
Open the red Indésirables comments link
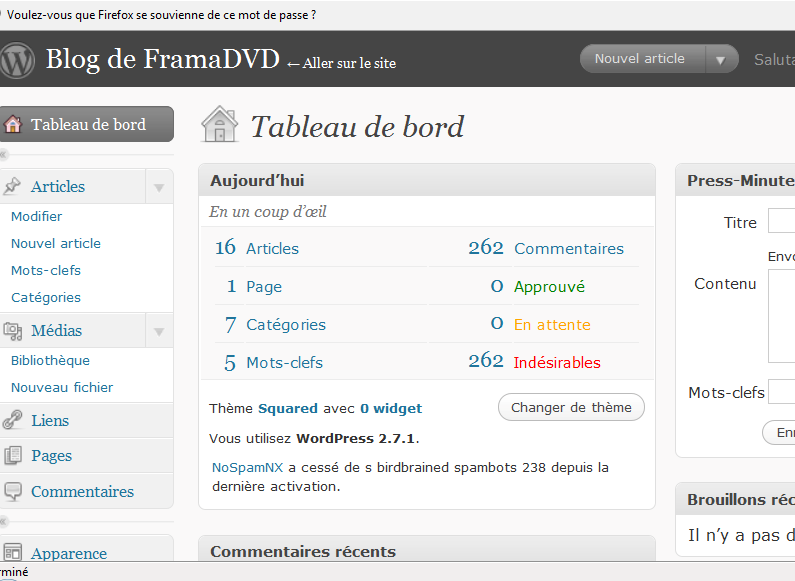coord(557,362)
